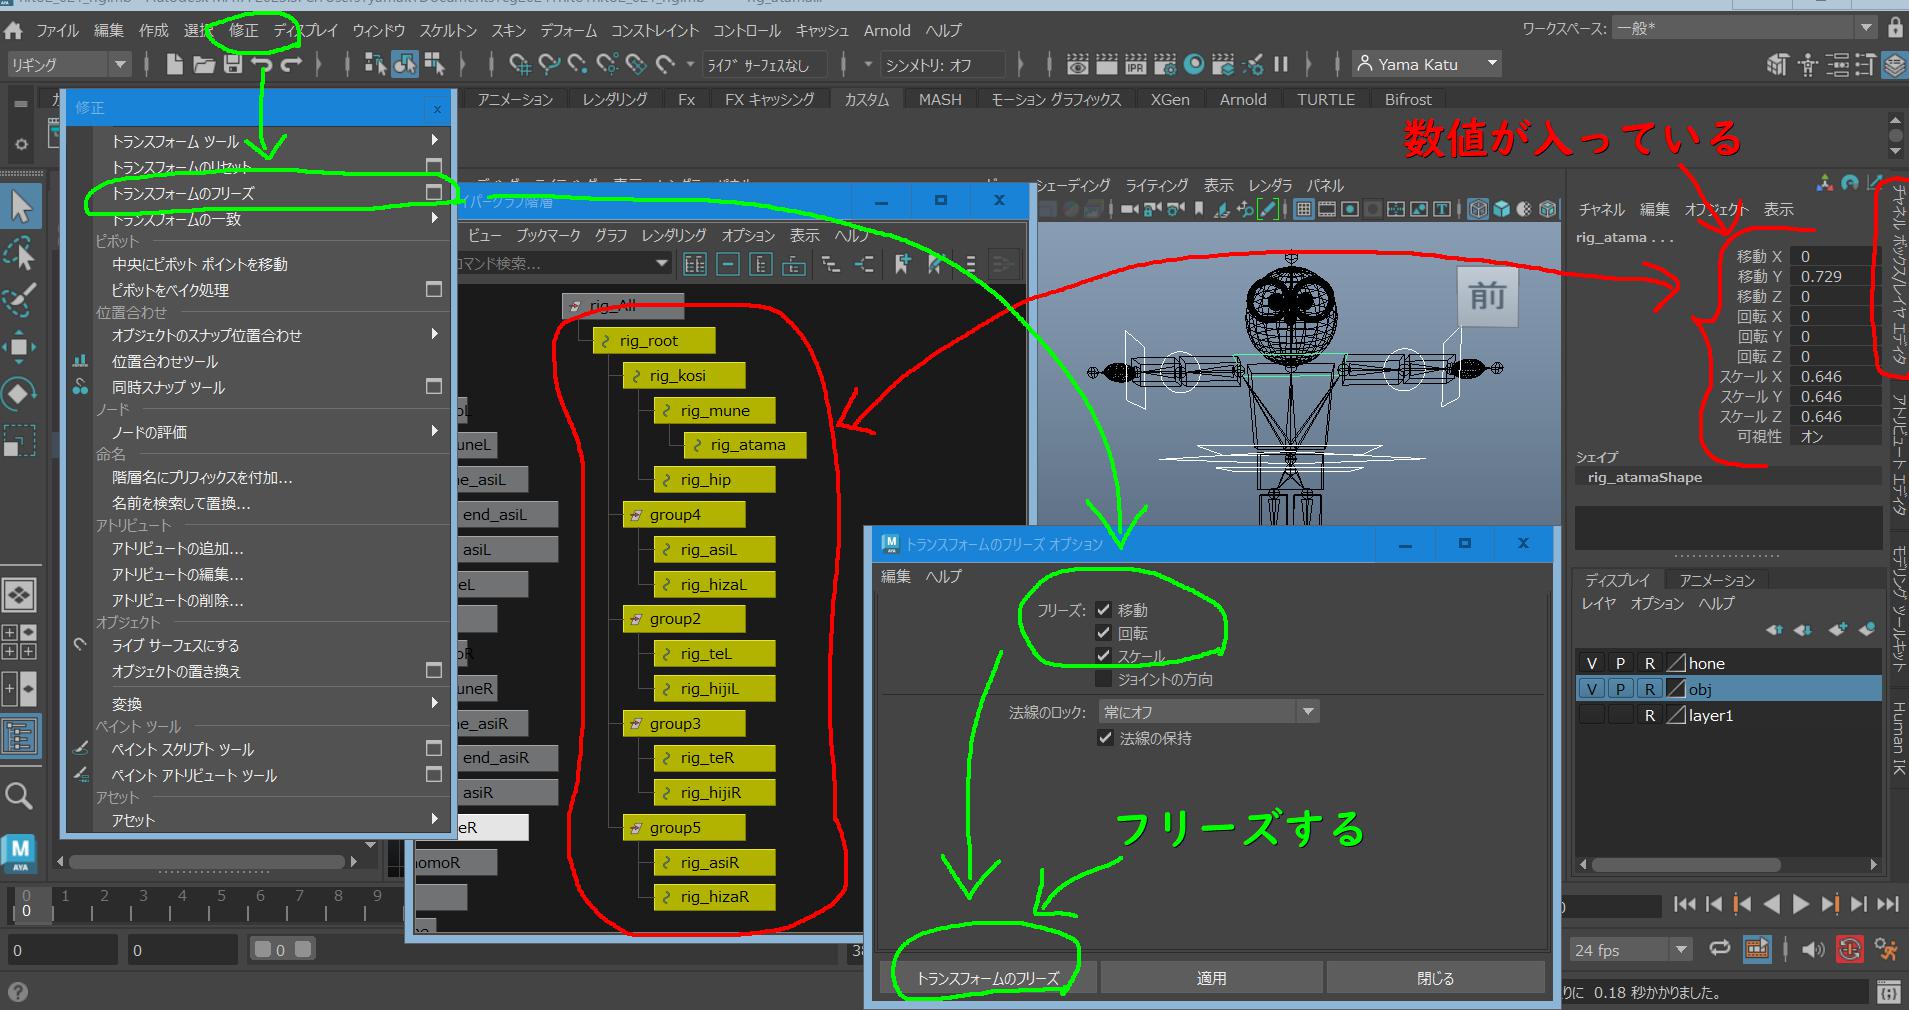This screenshot has width=1909, height=1010.
Task: Open the Yama Katu account dropdown
Action: pyautogui.click(x=1427, y=64)
